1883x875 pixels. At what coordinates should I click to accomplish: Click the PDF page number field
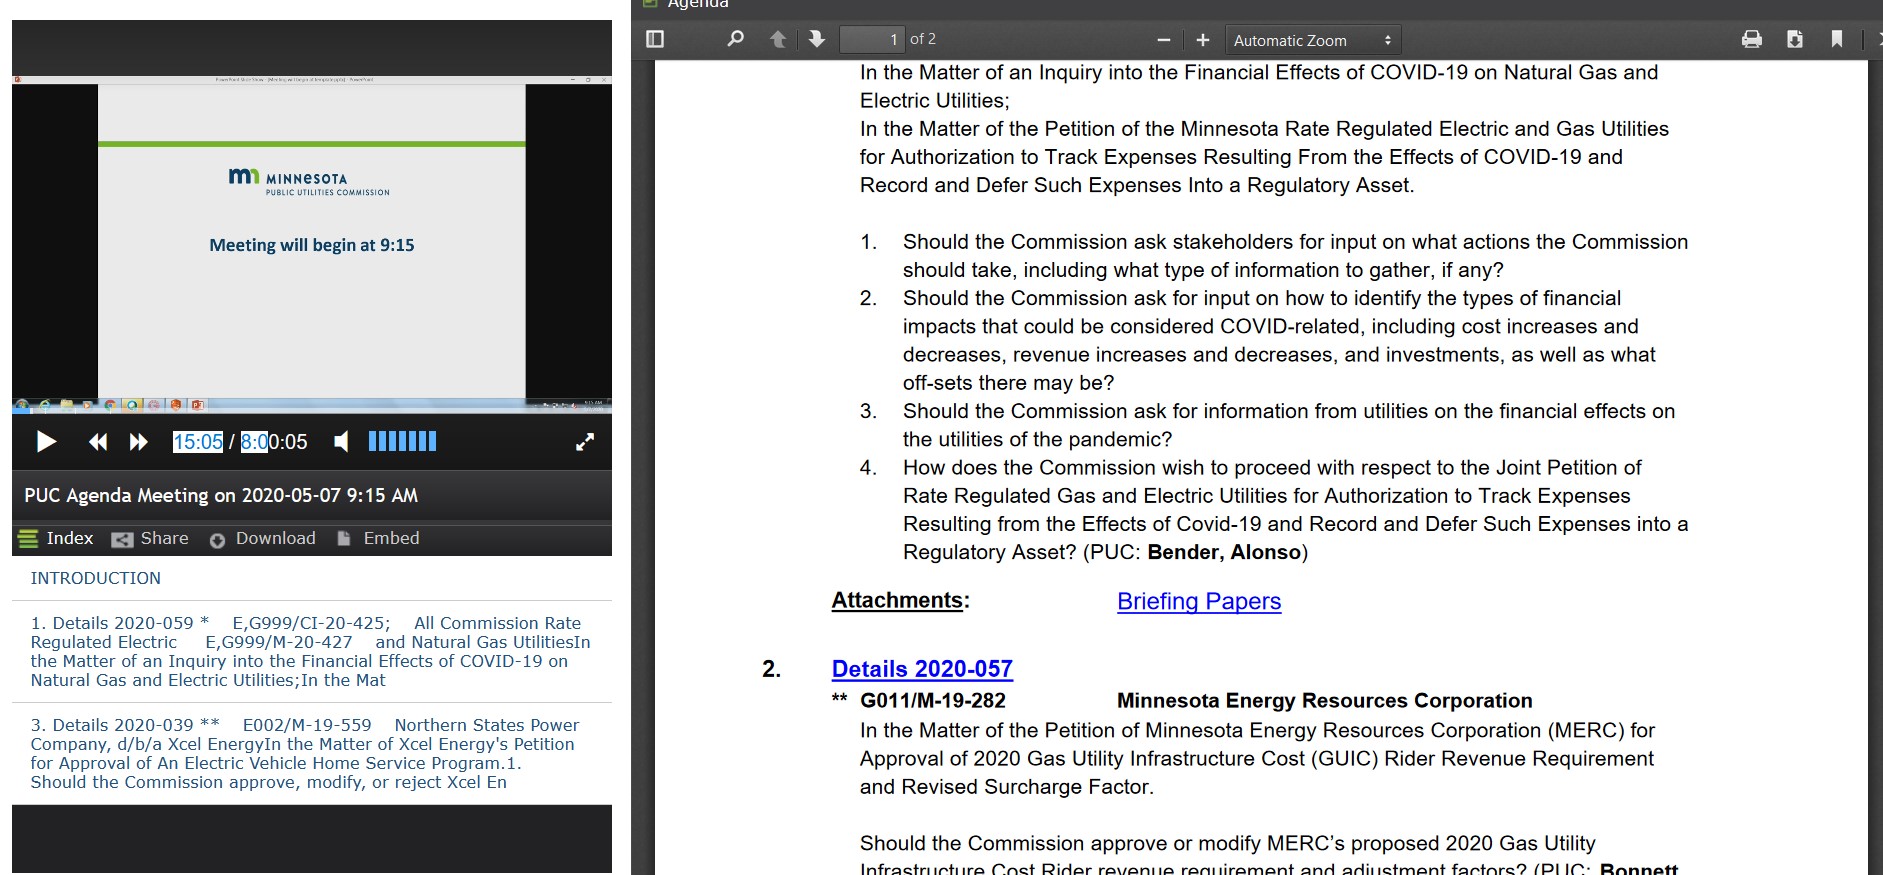click(x=871, y=39)
